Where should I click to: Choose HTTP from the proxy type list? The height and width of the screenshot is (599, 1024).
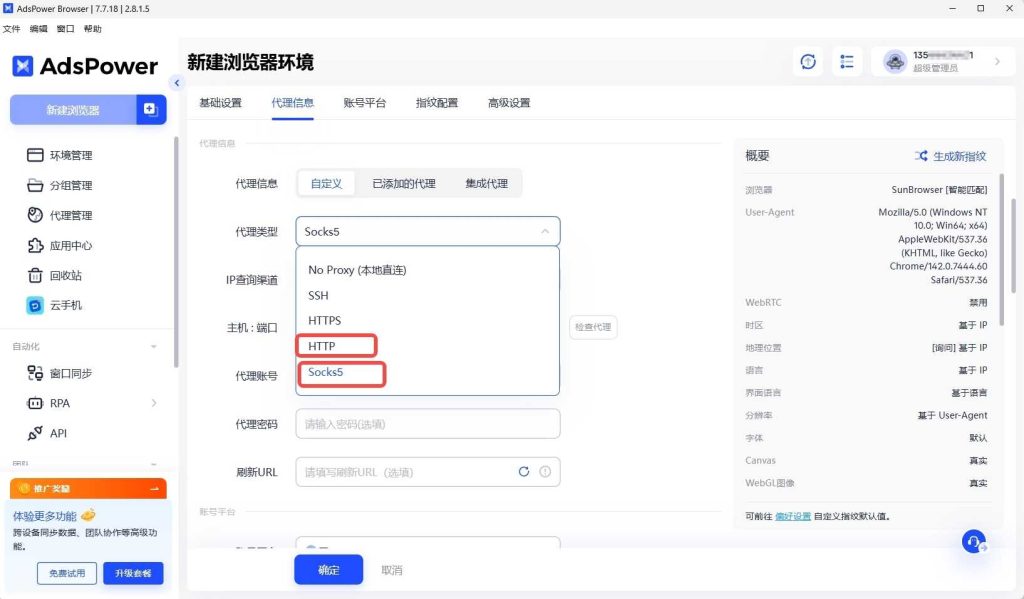322,346
